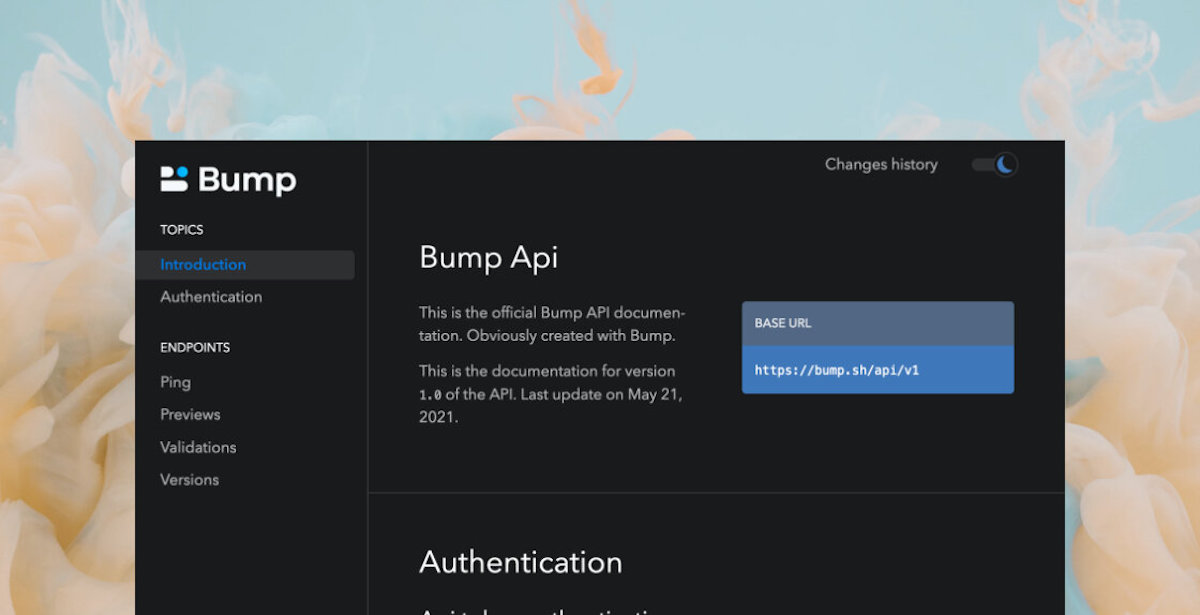This screenshot has width=1200, height=615.
Task: Open the Changes history link
Action: tap(881, 164)
